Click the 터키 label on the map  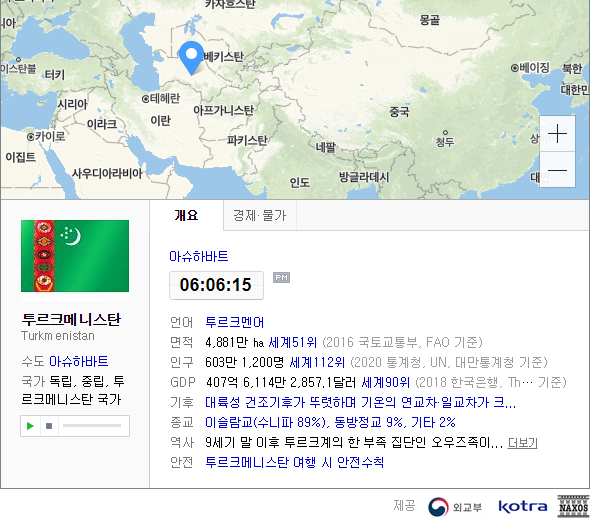point(55,75)
